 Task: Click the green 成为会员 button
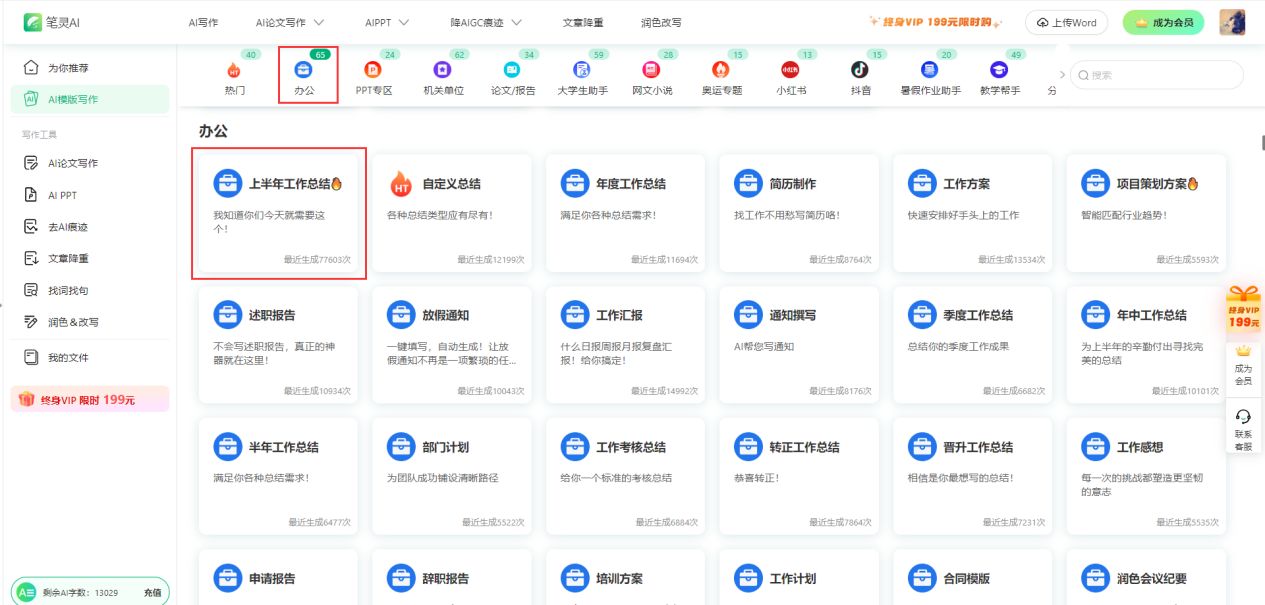(x=1163, y=22)
